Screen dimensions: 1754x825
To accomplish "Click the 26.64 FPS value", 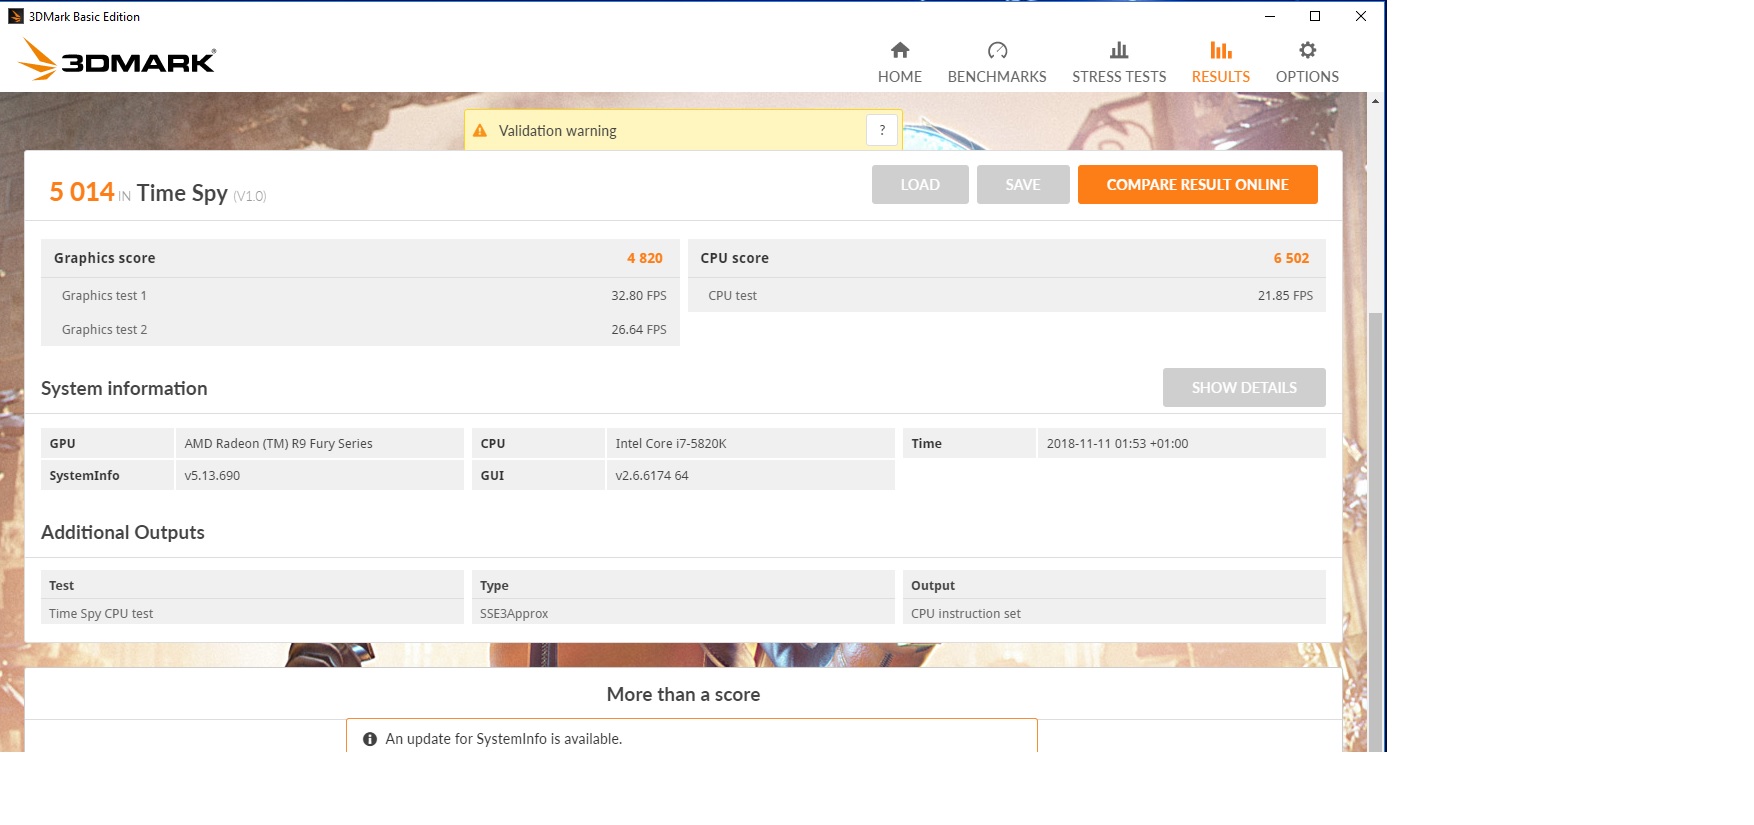I will pyautogui.click(x=639, y=330).
